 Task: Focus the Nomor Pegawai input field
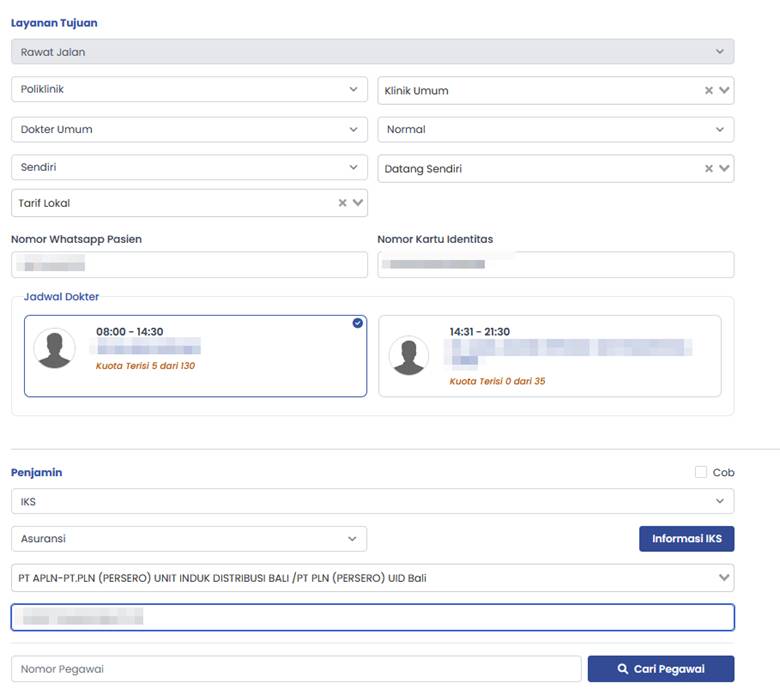[295, 669]
